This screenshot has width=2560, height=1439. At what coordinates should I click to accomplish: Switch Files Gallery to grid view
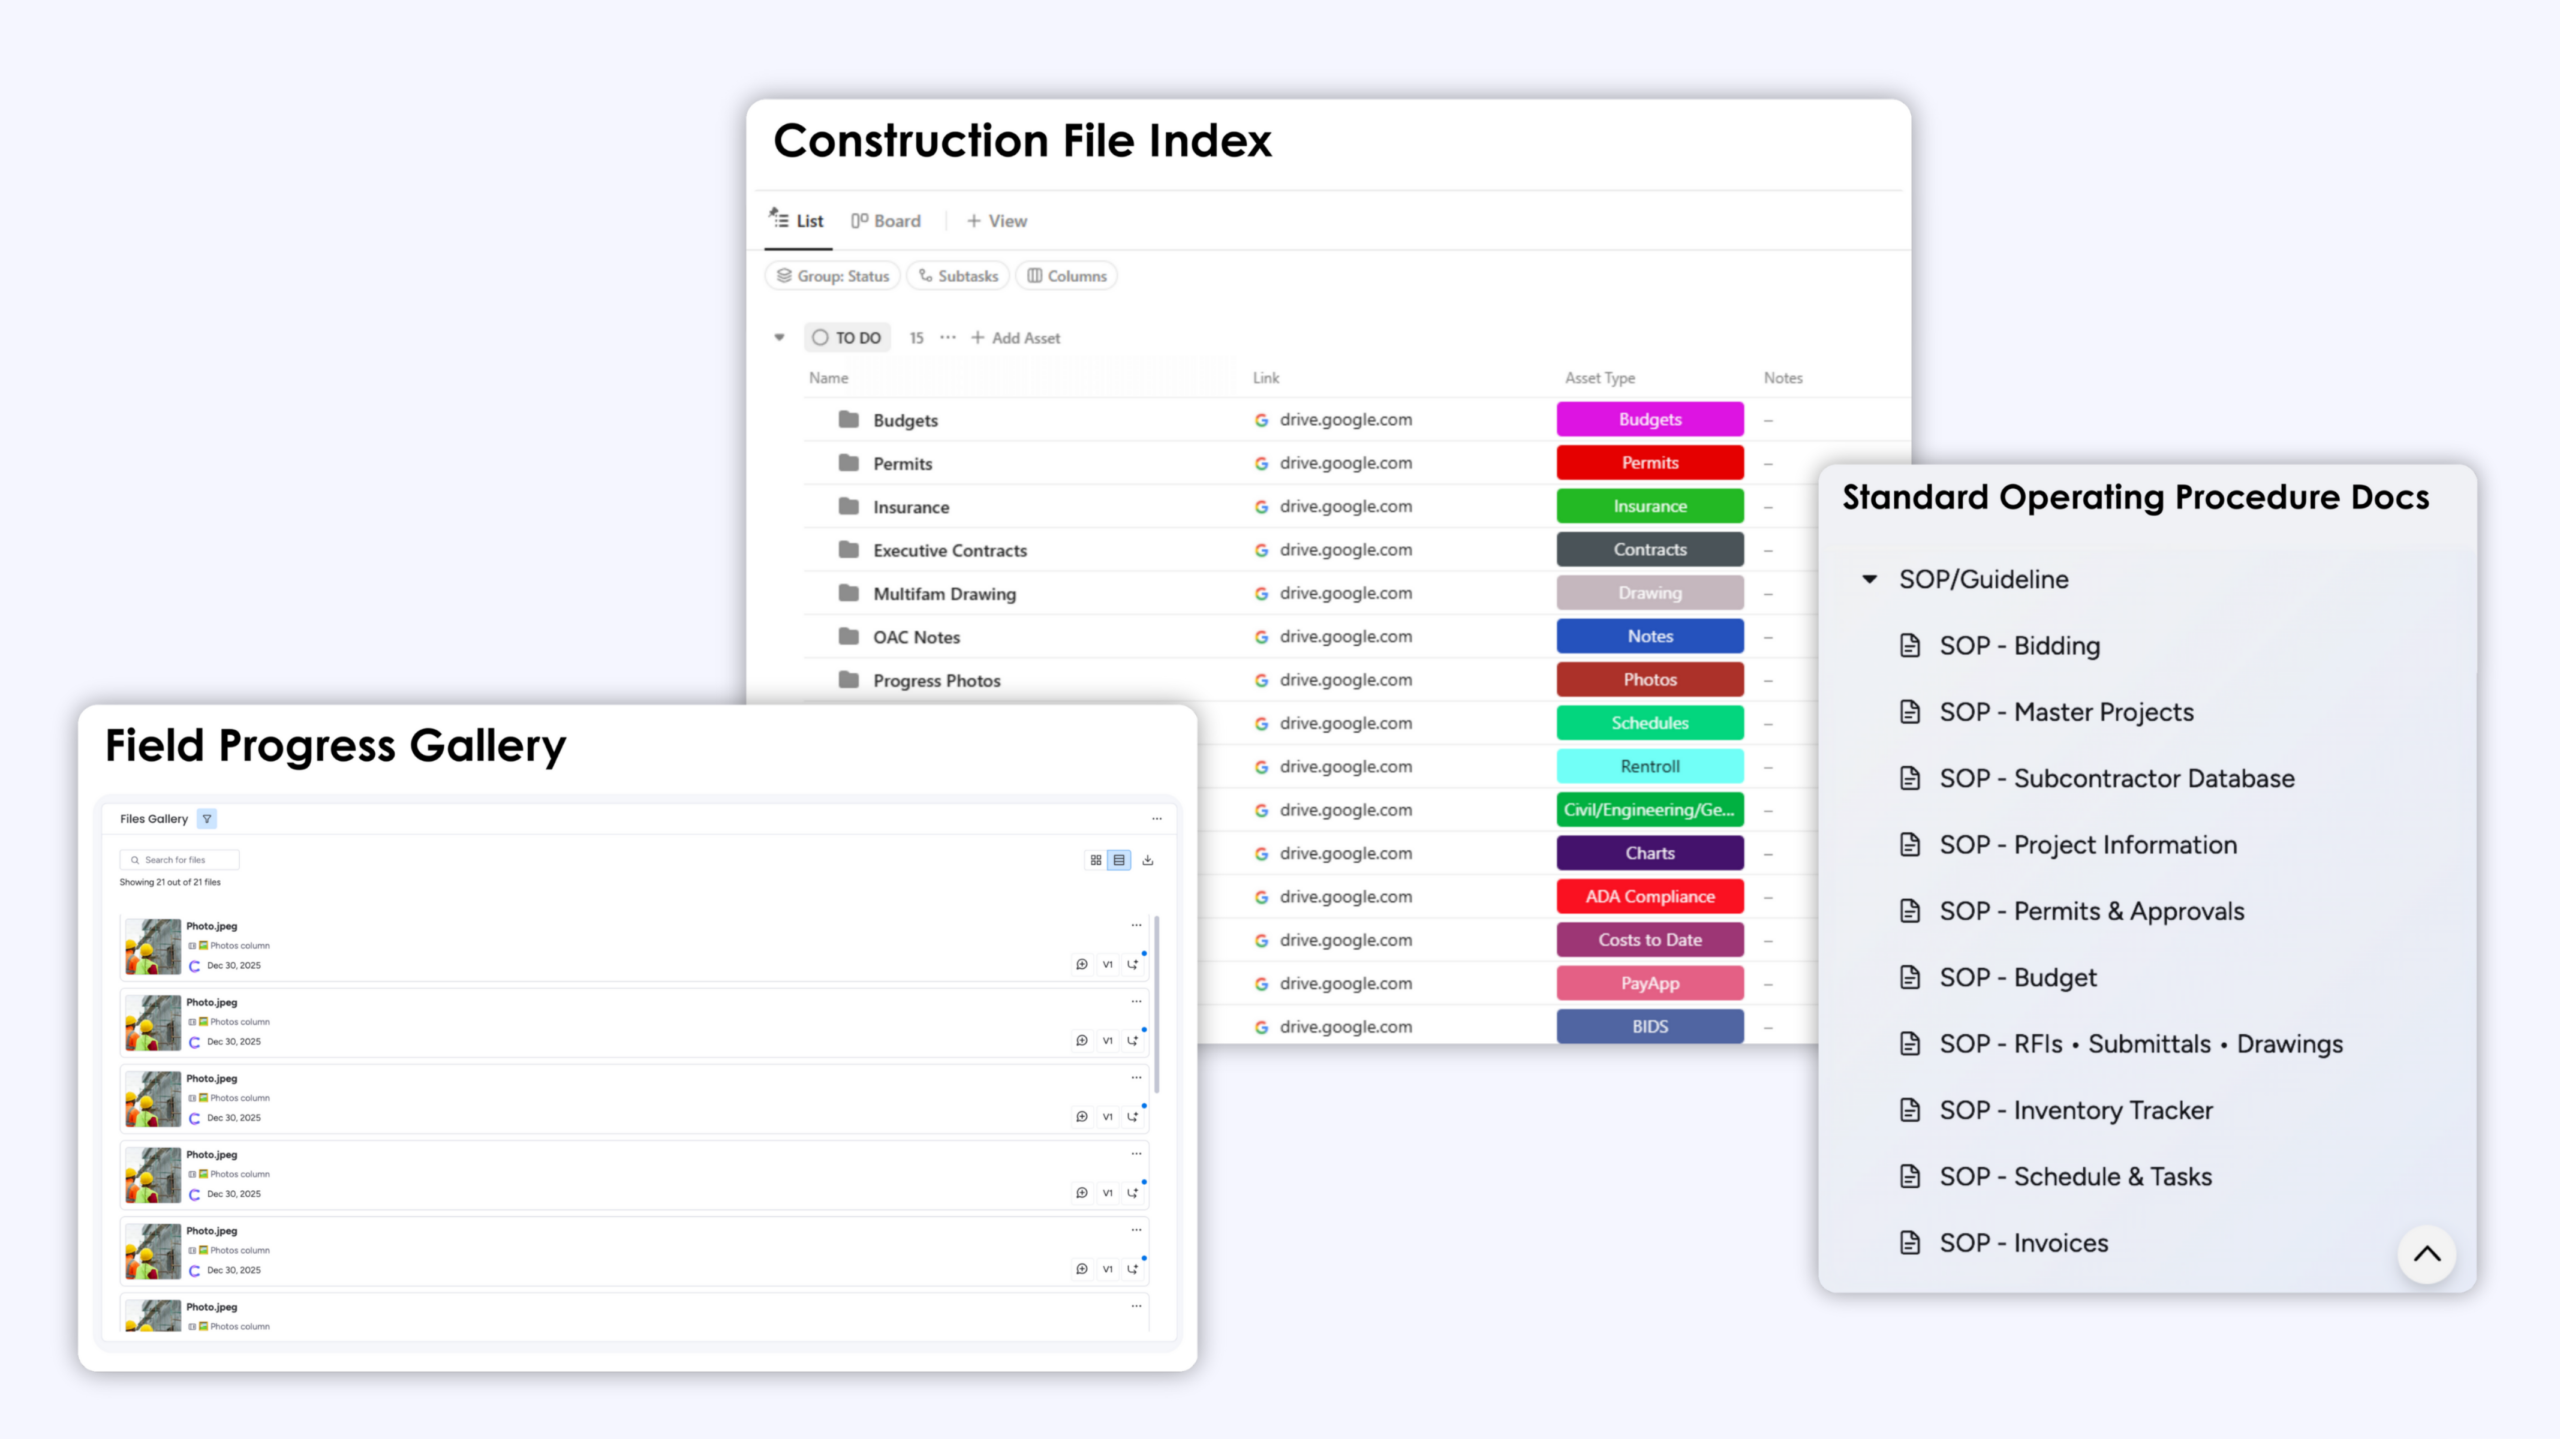(x=1096, y=860)
